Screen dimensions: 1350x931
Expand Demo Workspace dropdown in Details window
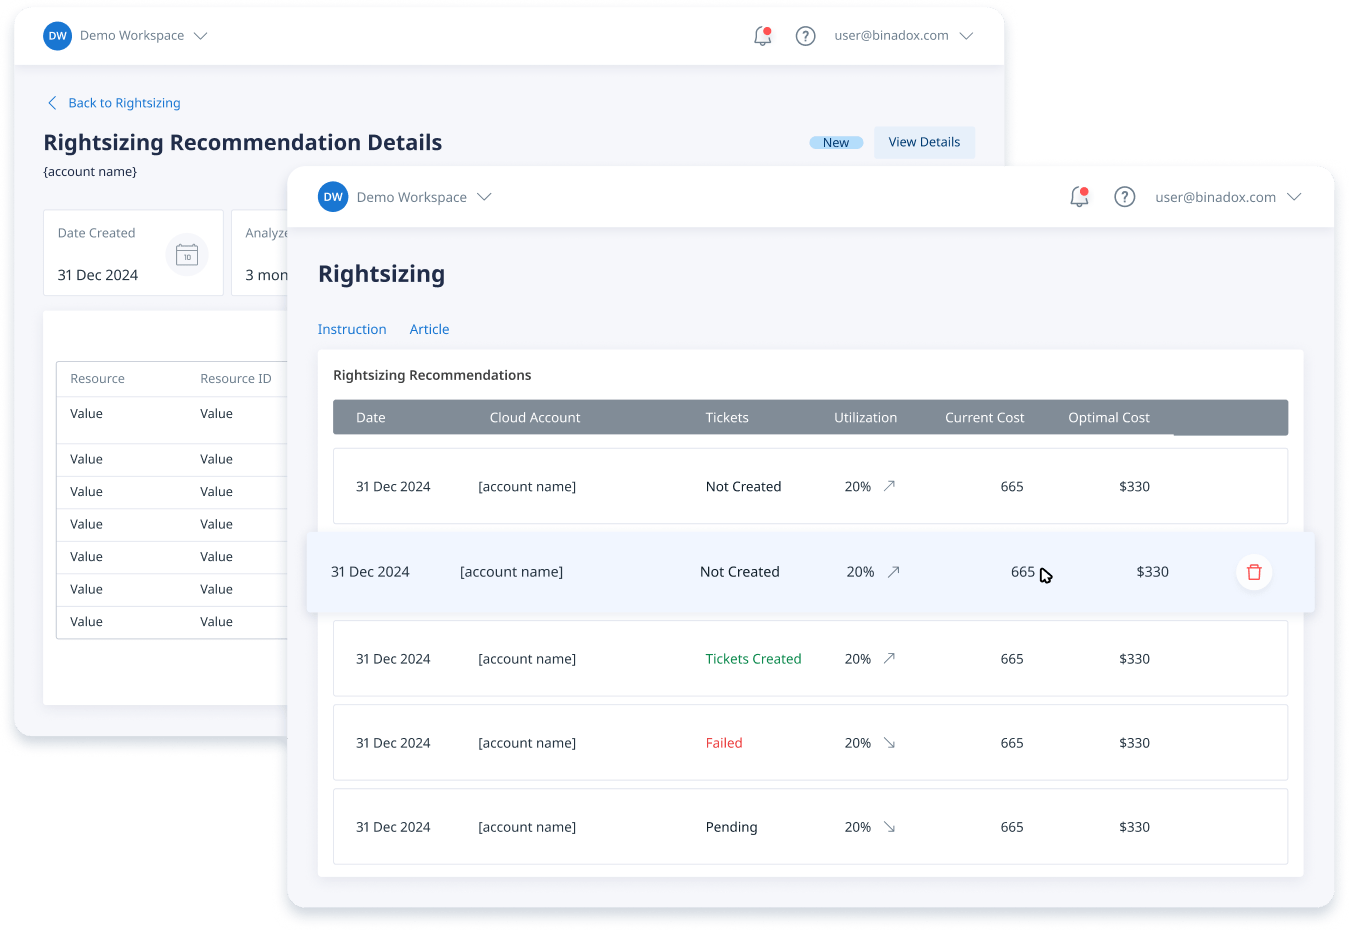[x=200, y=36]
